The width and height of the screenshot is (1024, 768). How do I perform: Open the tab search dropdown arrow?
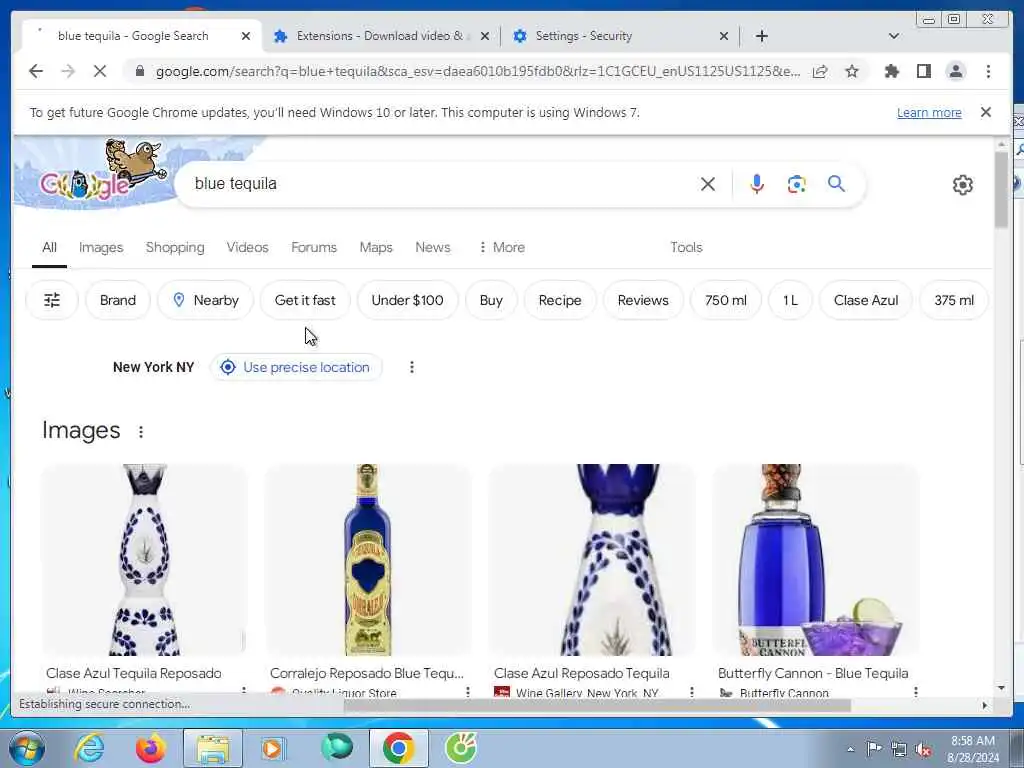tap(894, 36)
